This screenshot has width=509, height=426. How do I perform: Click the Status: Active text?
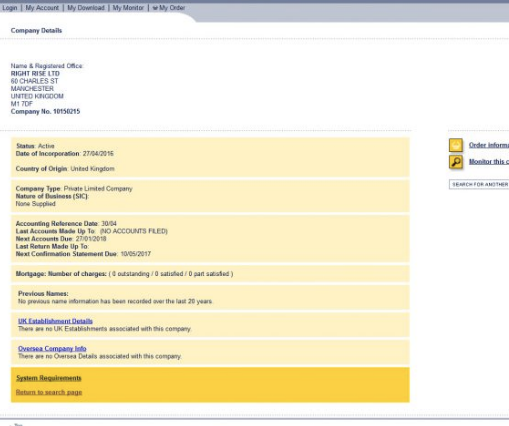coord(35,146)
